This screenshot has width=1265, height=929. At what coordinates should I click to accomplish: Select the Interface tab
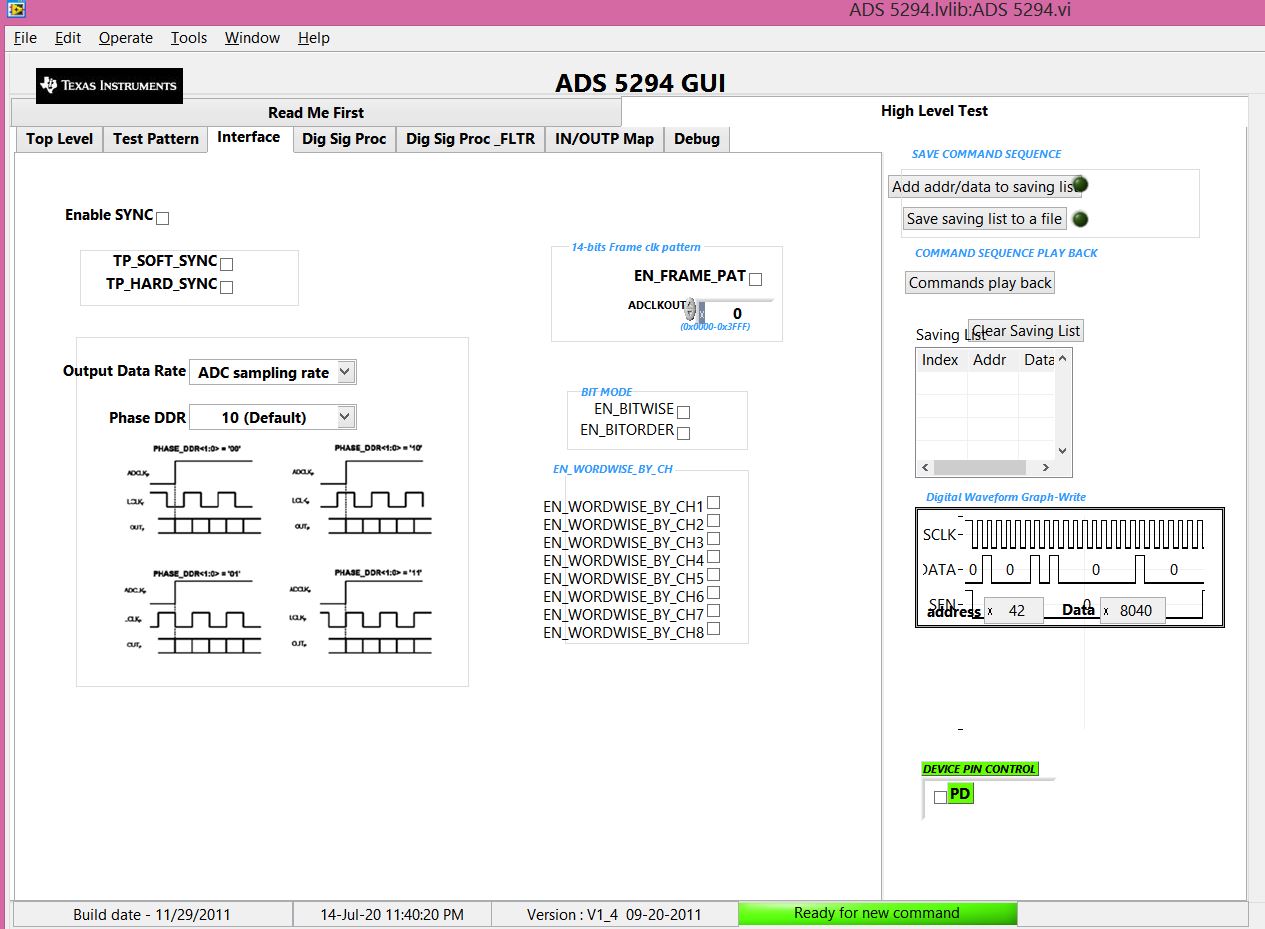point(249,137)
